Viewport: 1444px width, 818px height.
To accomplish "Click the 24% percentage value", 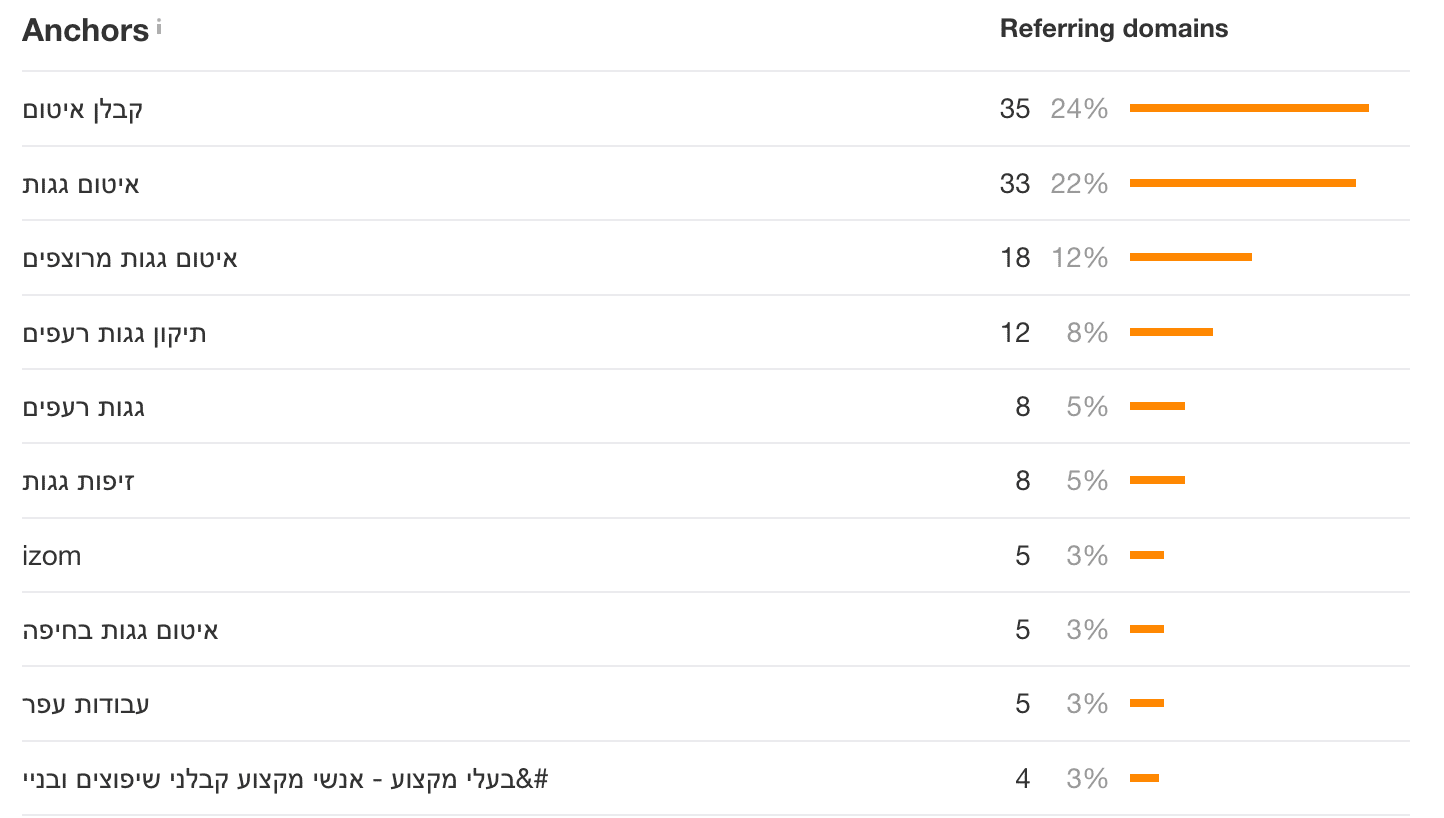I will [1079, 109].
